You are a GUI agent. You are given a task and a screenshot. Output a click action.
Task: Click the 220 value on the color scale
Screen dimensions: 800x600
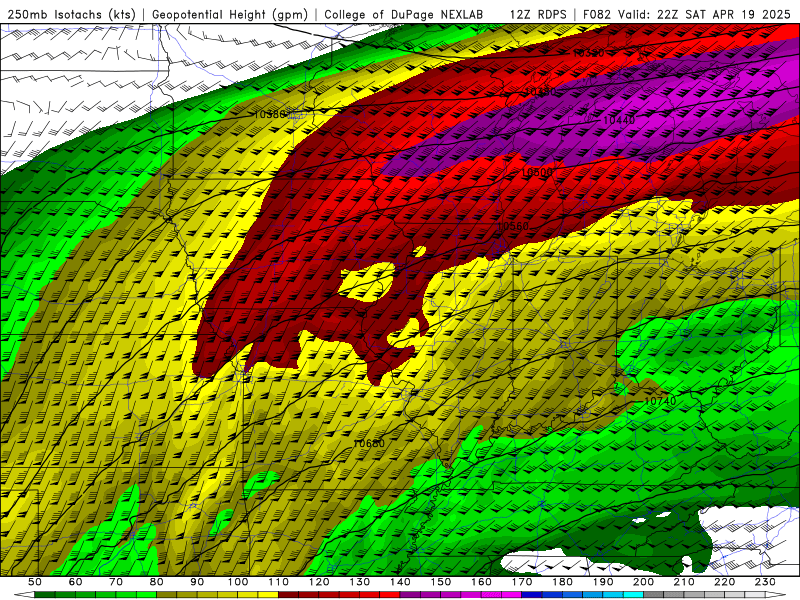[724, 582]
